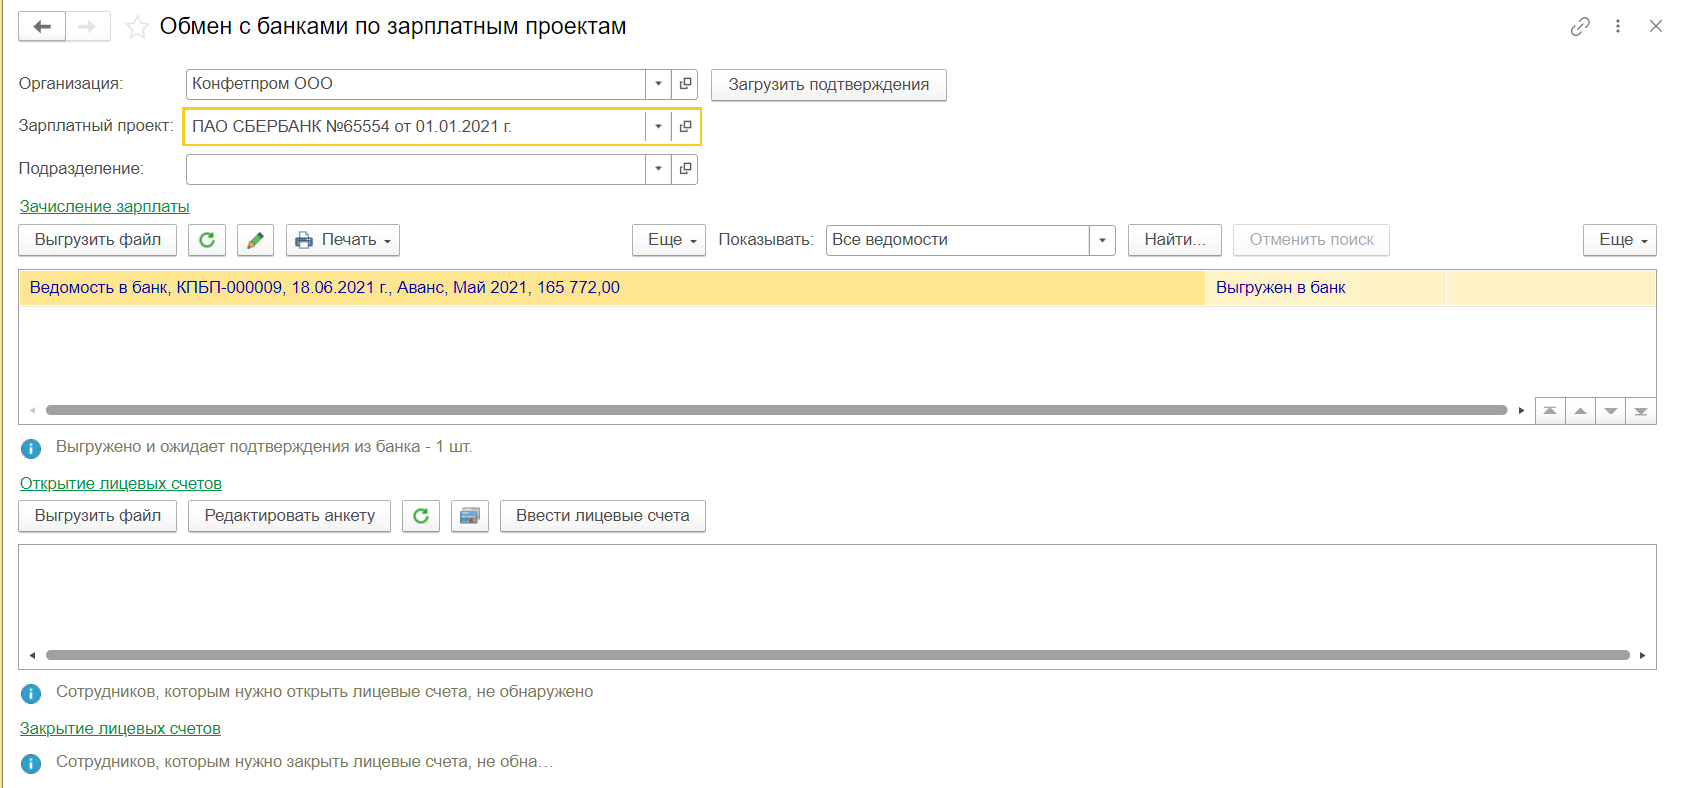Expand the Организация dropdown
The height and width of the screenshot is (788, 1681).
pos(658,84)
